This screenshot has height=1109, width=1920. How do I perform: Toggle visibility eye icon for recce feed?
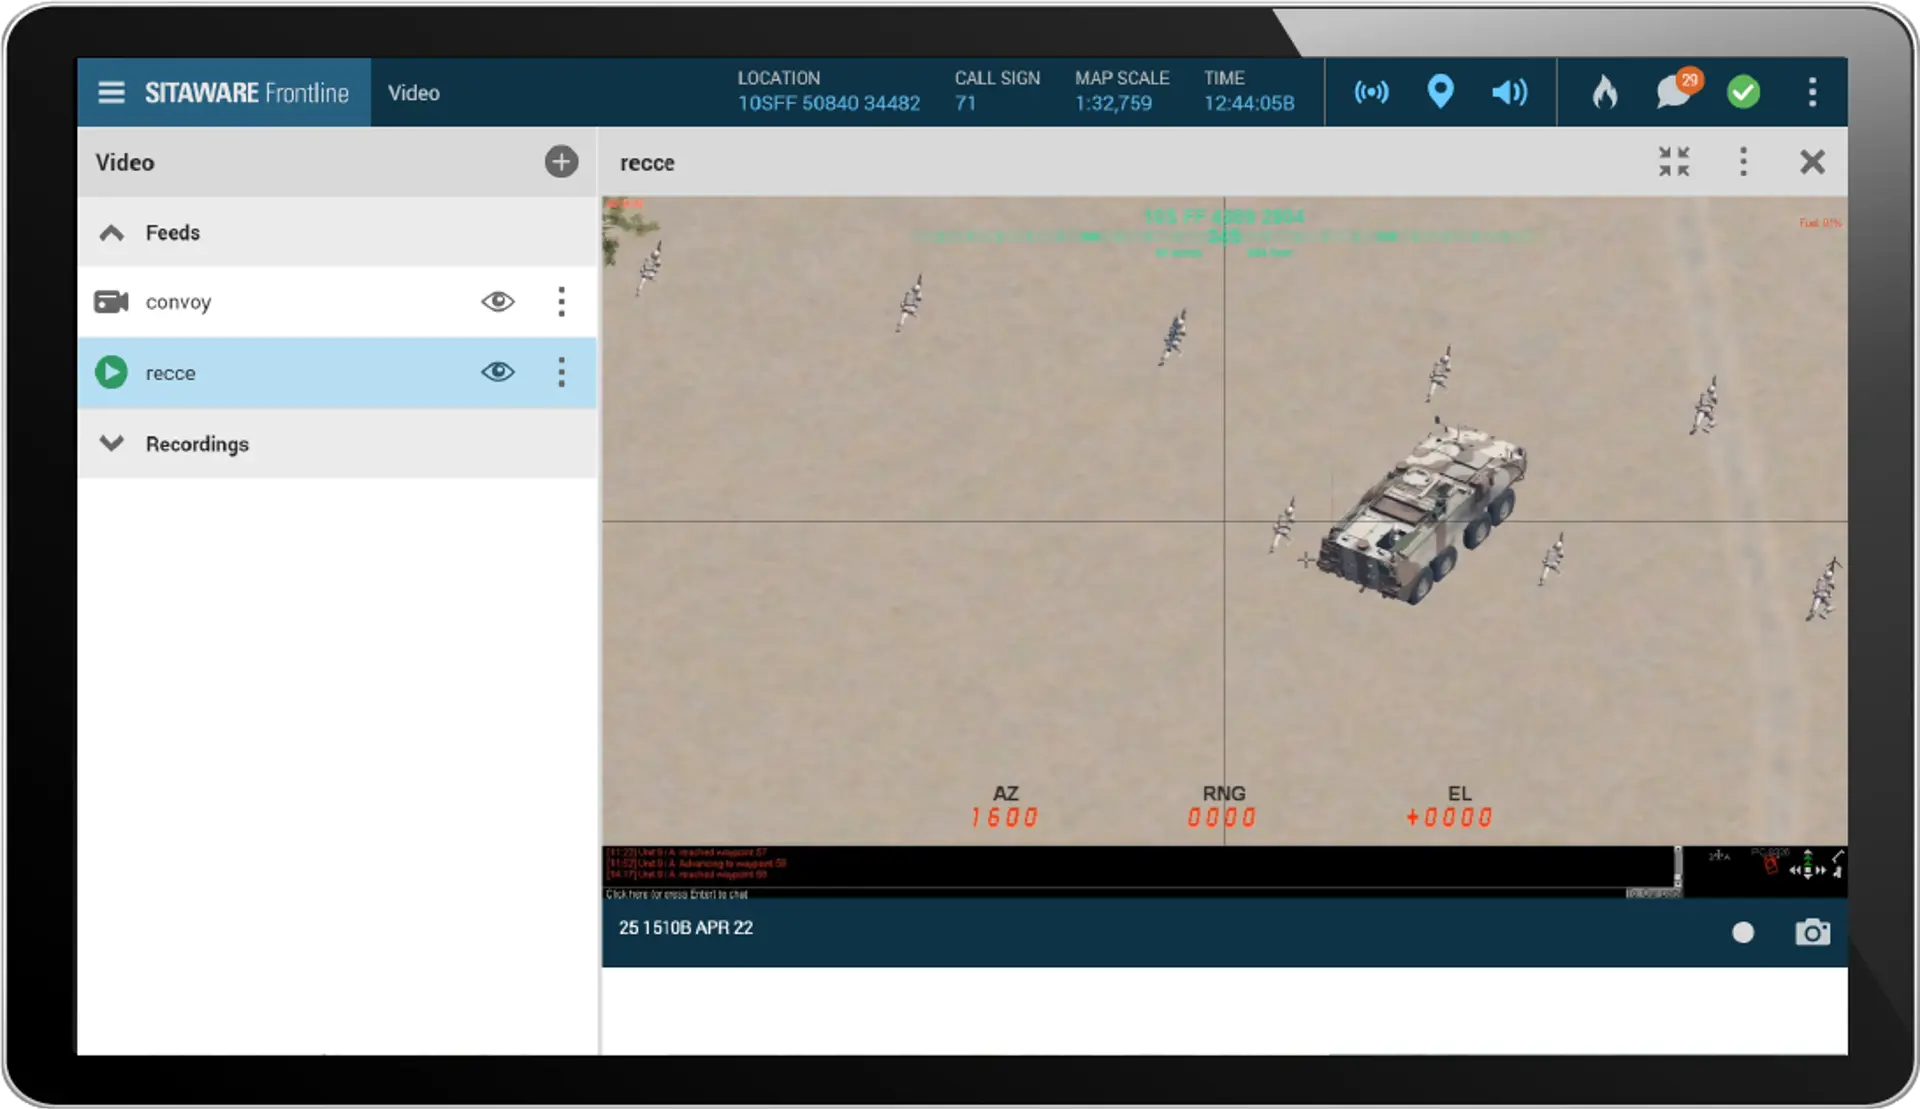pos(497,371)
